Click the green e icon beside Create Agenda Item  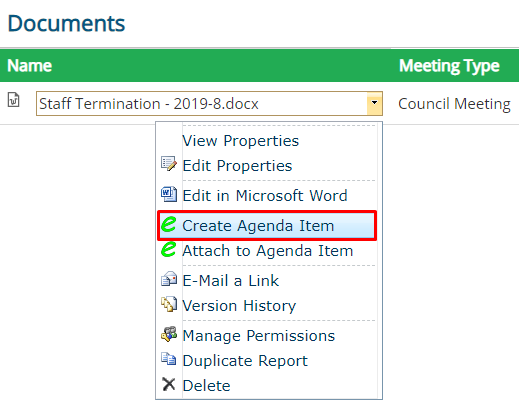168,224
